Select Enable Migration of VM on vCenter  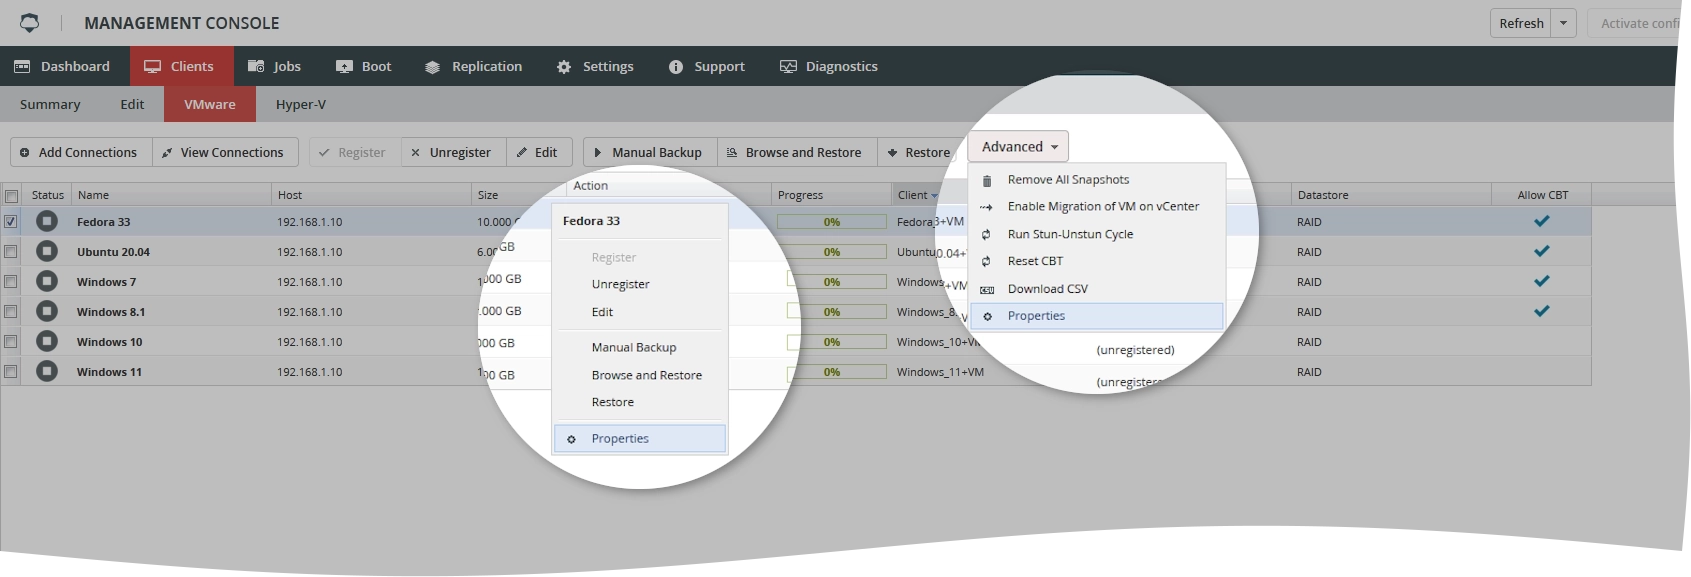point(1097,207)
